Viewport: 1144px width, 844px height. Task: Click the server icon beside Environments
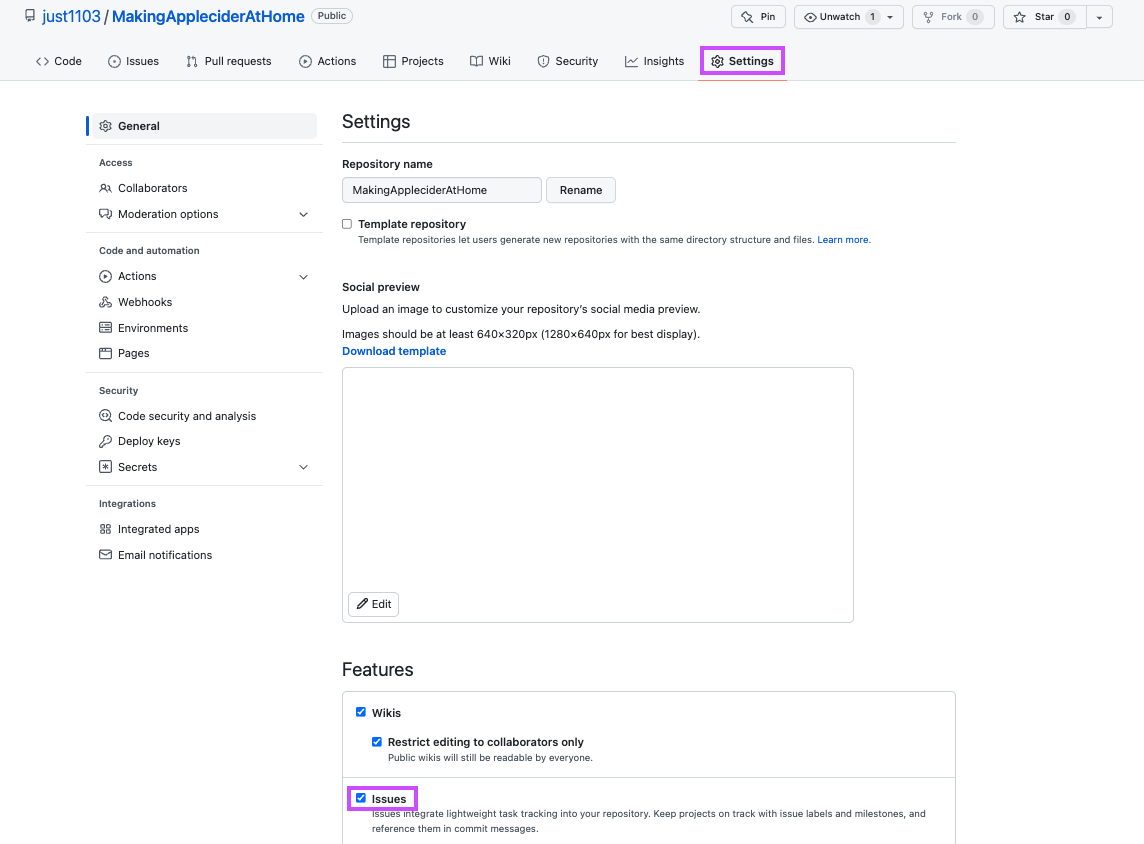click(106, 328)
